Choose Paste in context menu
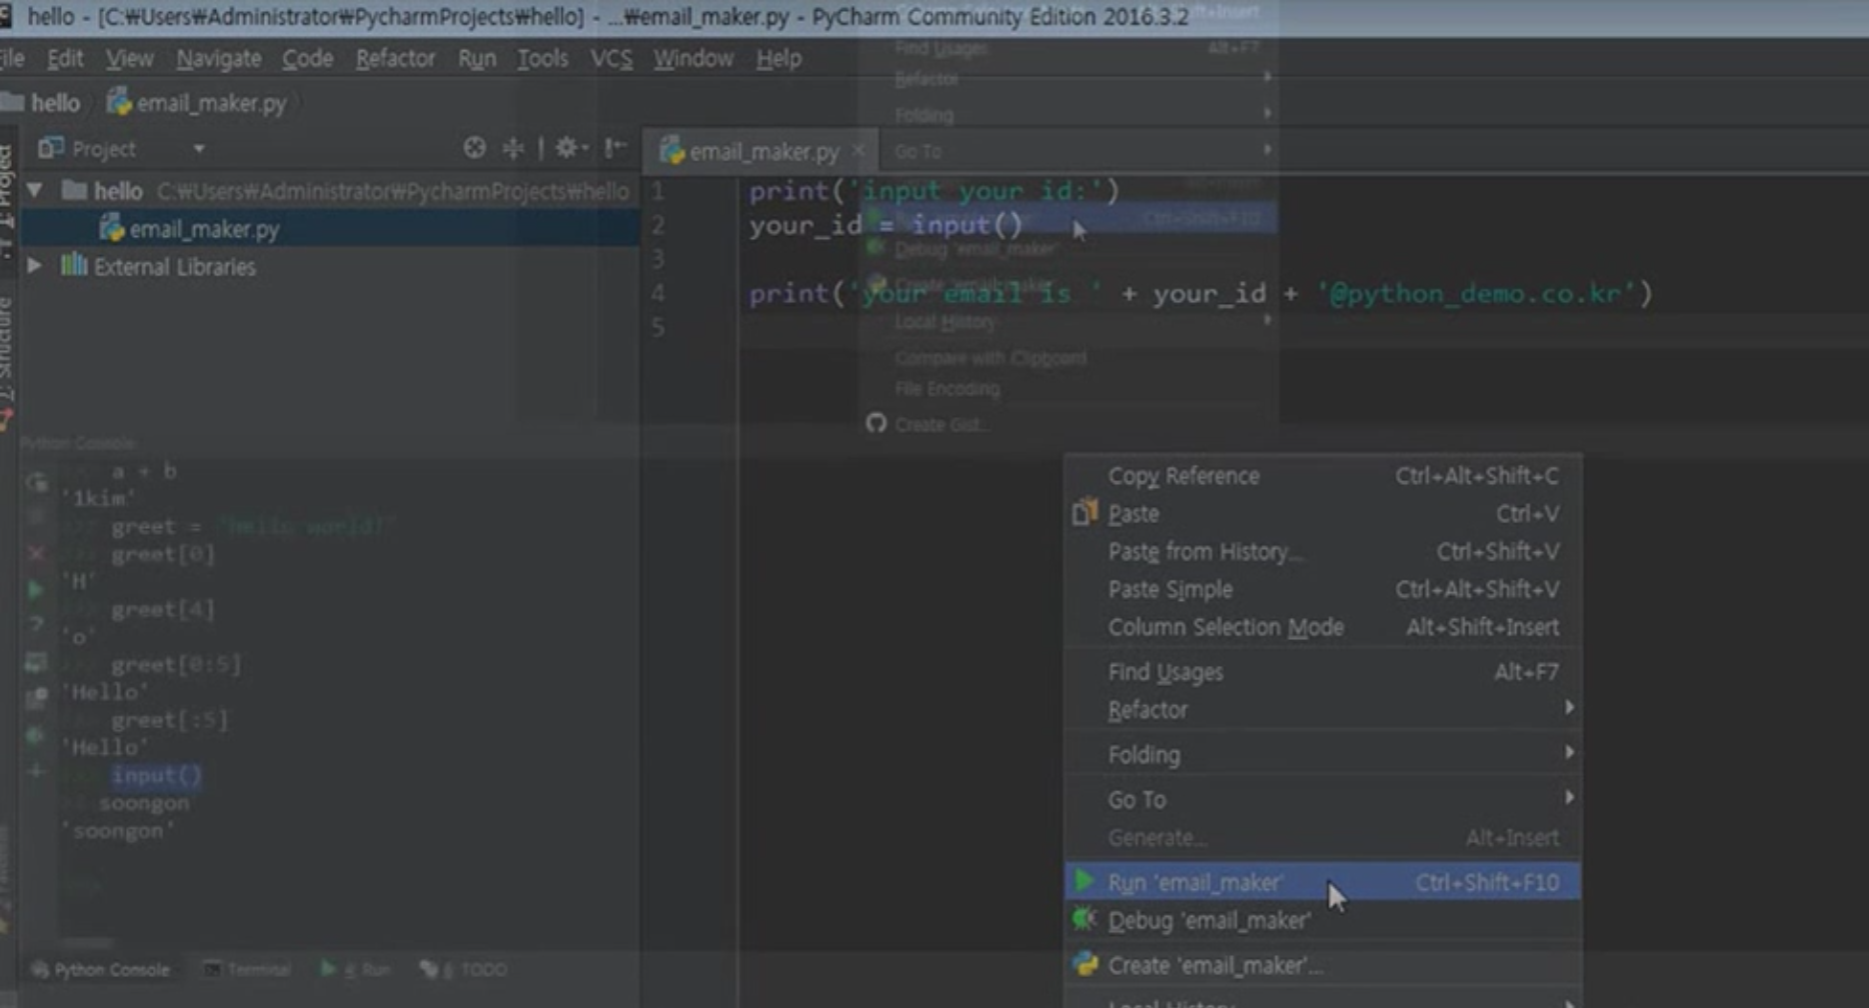The width and height of the screenshot is (1869, 1008). (1322, 514)
